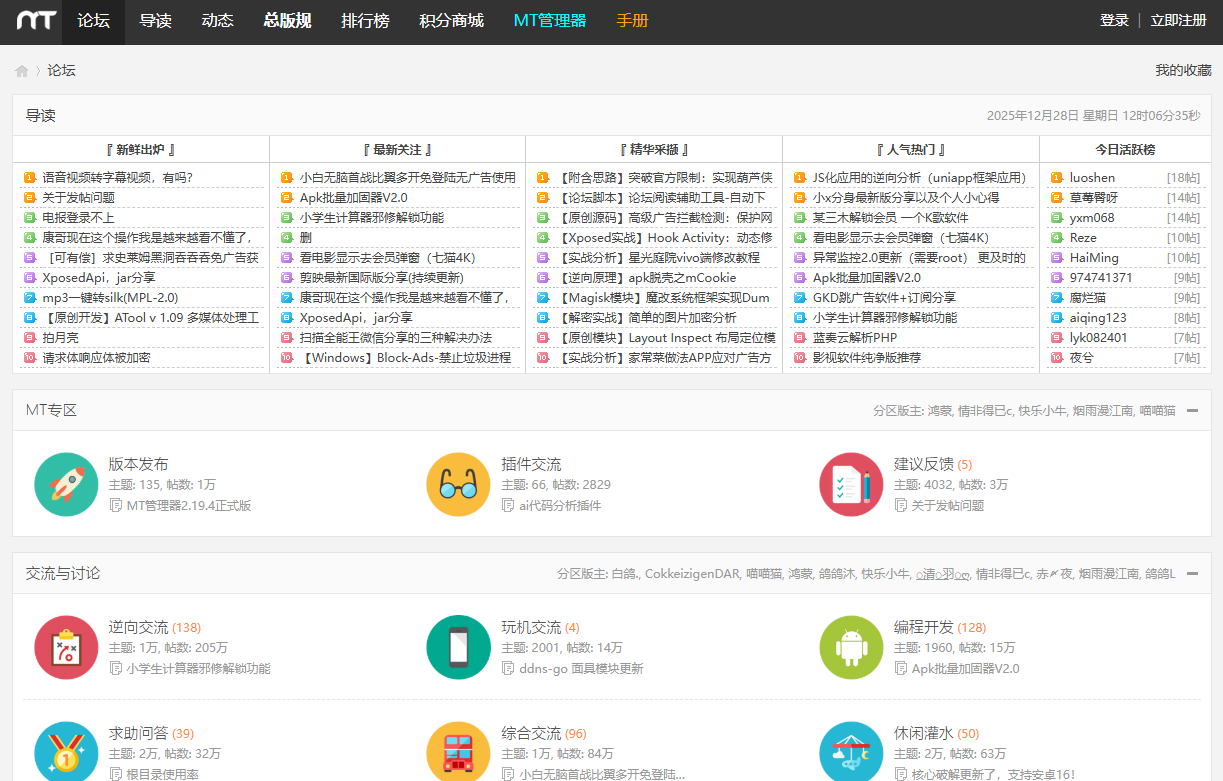Viewport: 1223px width, 781px height.
Task: Open 我的收藏 link
Action: [x=1183, y=71]
